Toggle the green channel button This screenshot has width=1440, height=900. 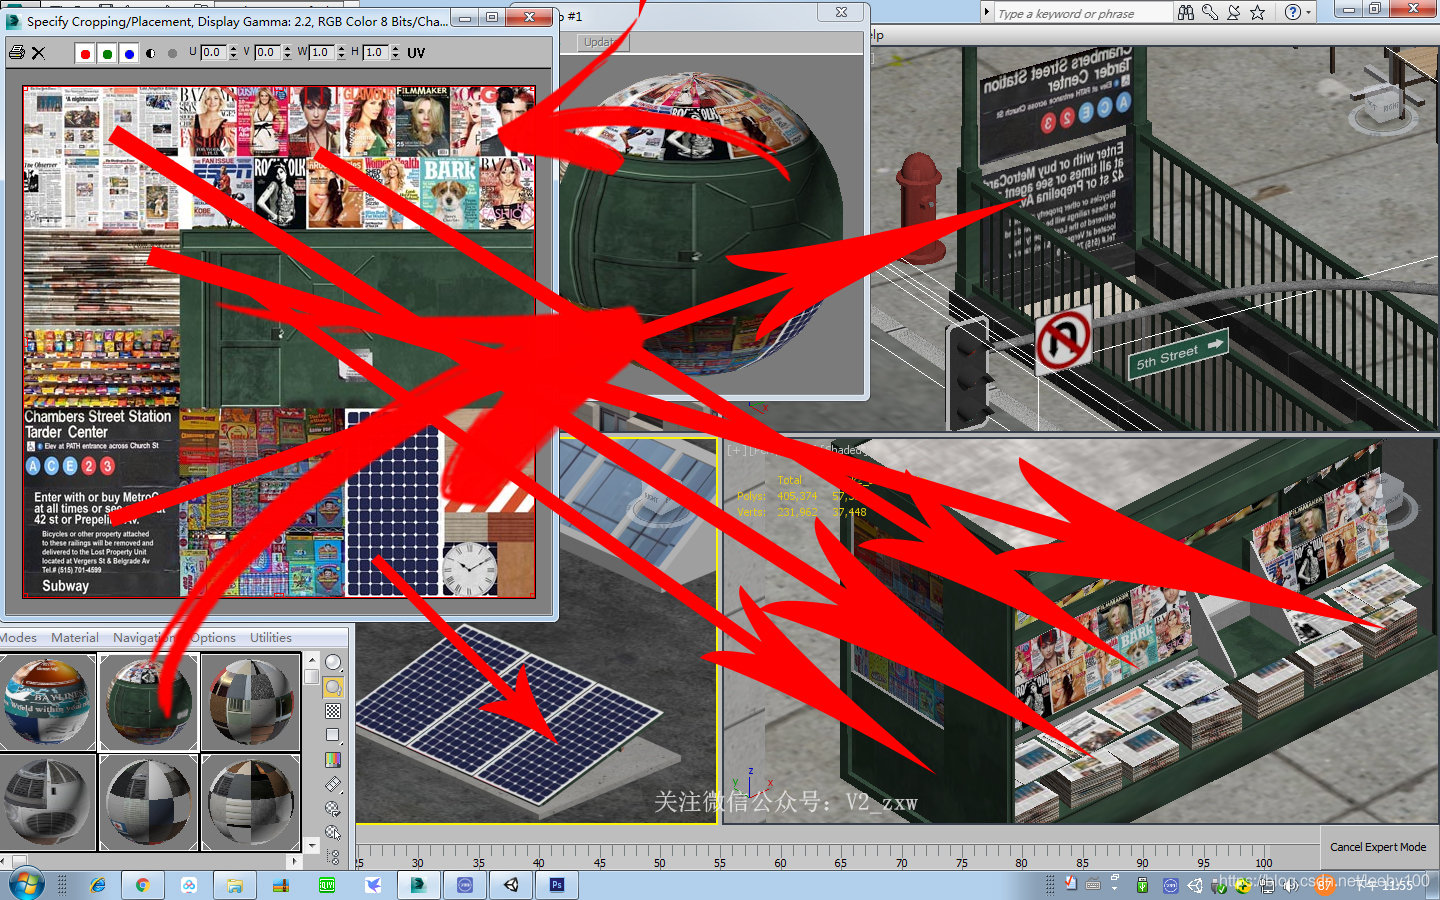pos(108,53)
